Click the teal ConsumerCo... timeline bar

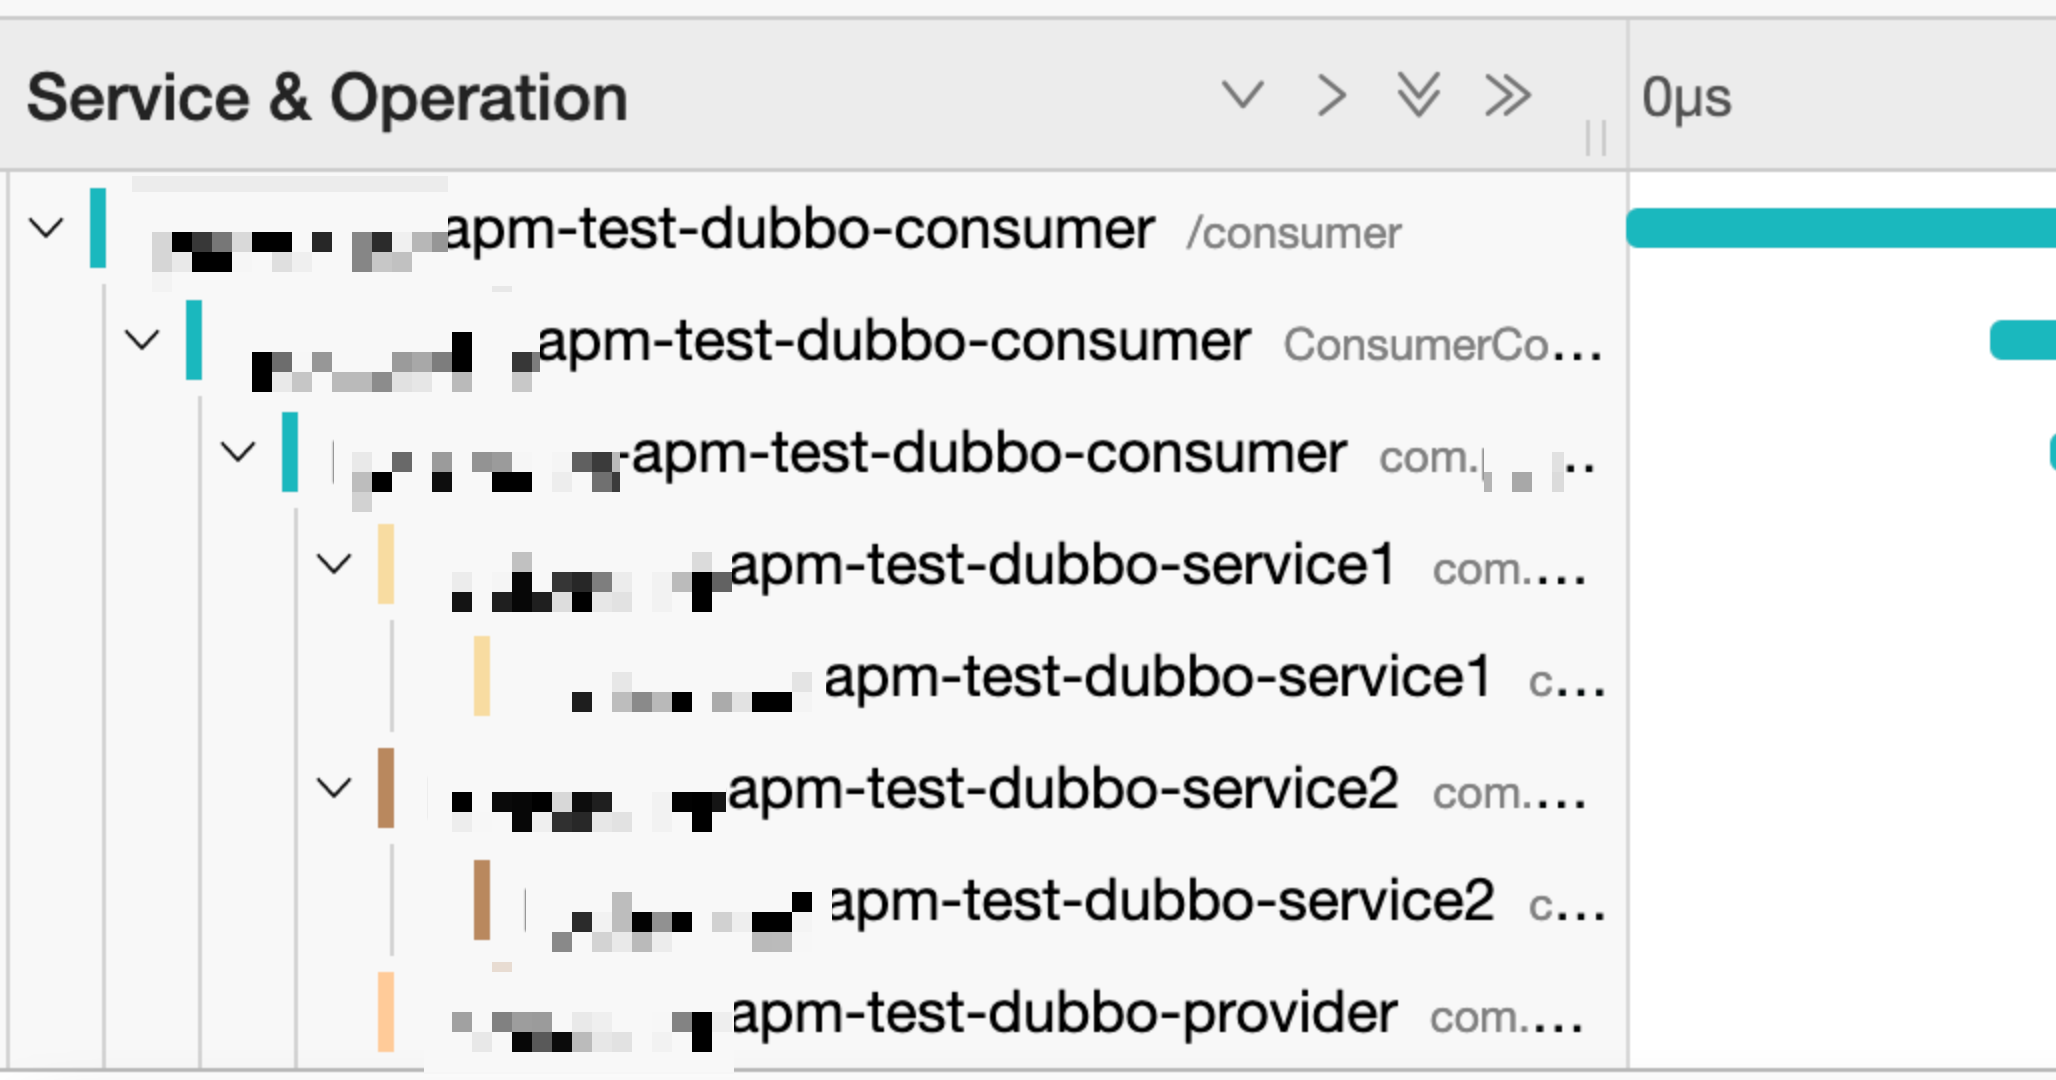(2023, 340)
